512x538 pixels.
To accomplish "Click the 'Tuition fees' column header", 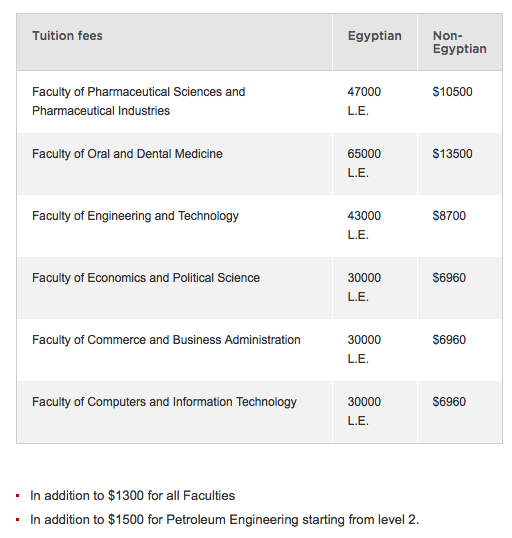I will click(x=67, y=36).
